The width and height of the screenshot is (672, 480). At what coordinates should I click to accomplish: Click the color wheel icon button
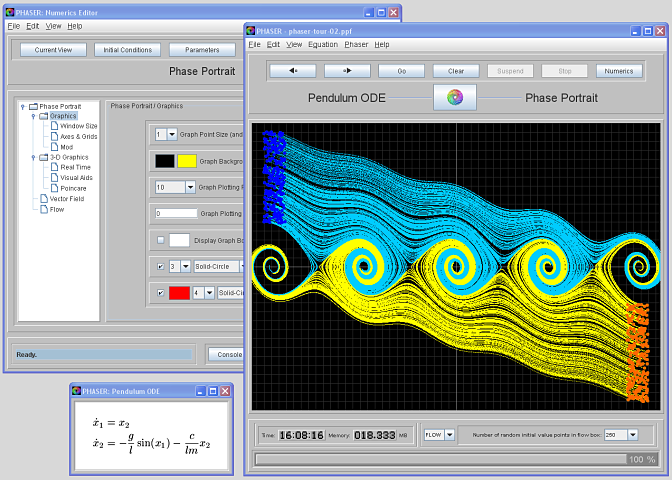pyautogui.click(x=454, y=97)
